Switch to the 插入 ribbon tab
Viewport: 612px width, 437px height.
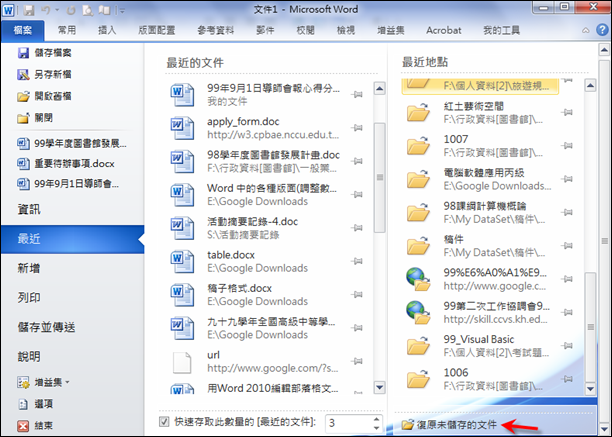pos(107,30)
